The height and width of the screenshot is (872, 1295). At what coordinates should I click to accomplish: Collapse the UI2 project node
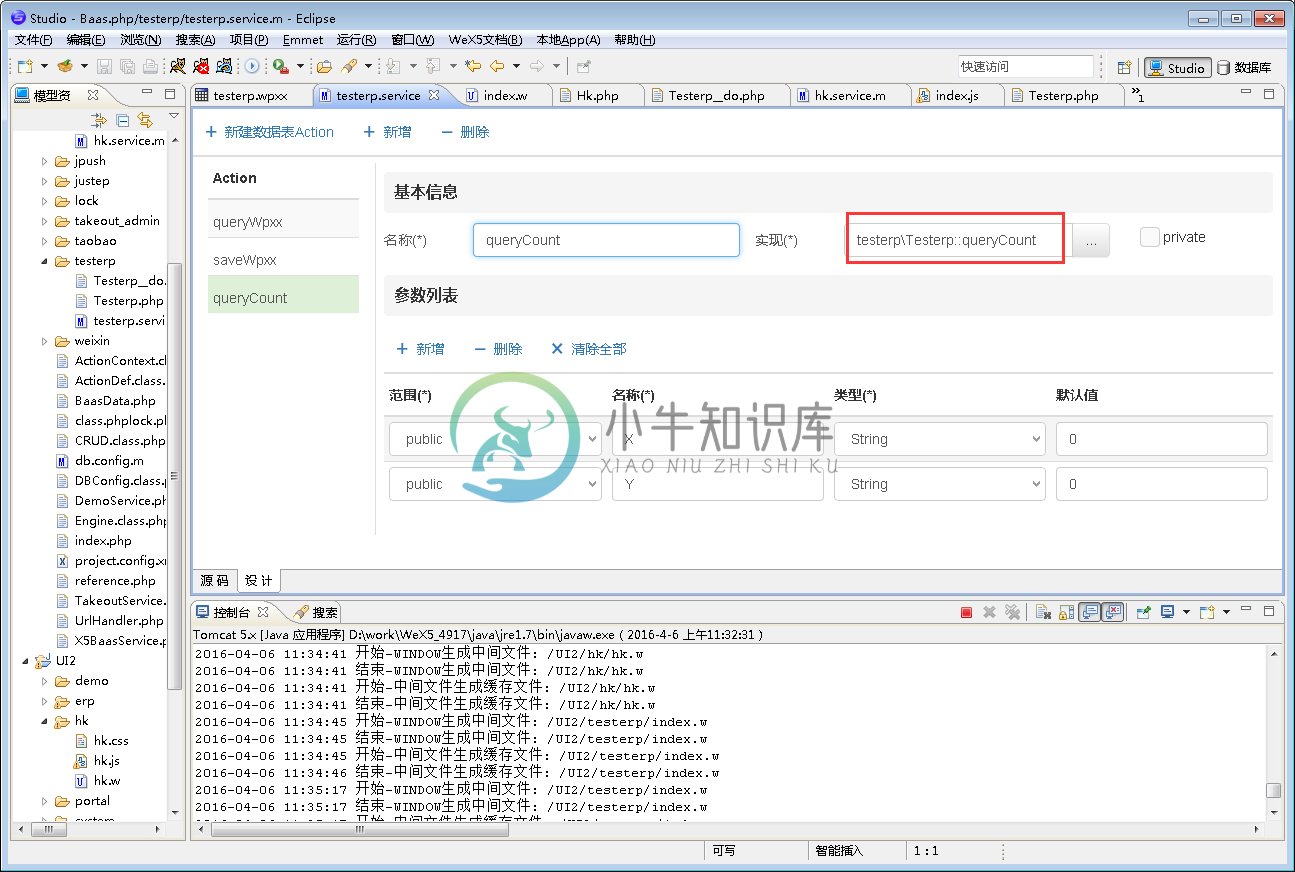[x=26, y=661]
